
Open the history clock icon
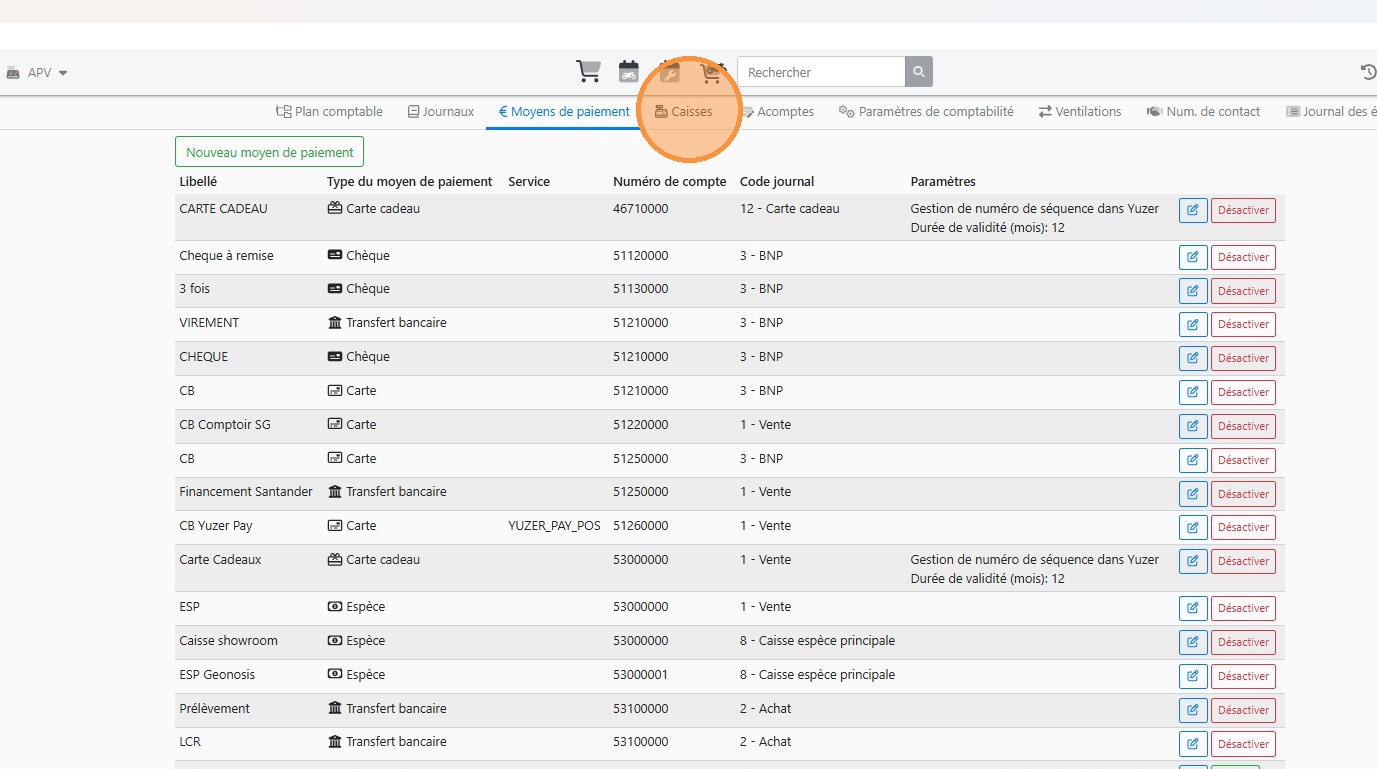(x=1368, y=72)
